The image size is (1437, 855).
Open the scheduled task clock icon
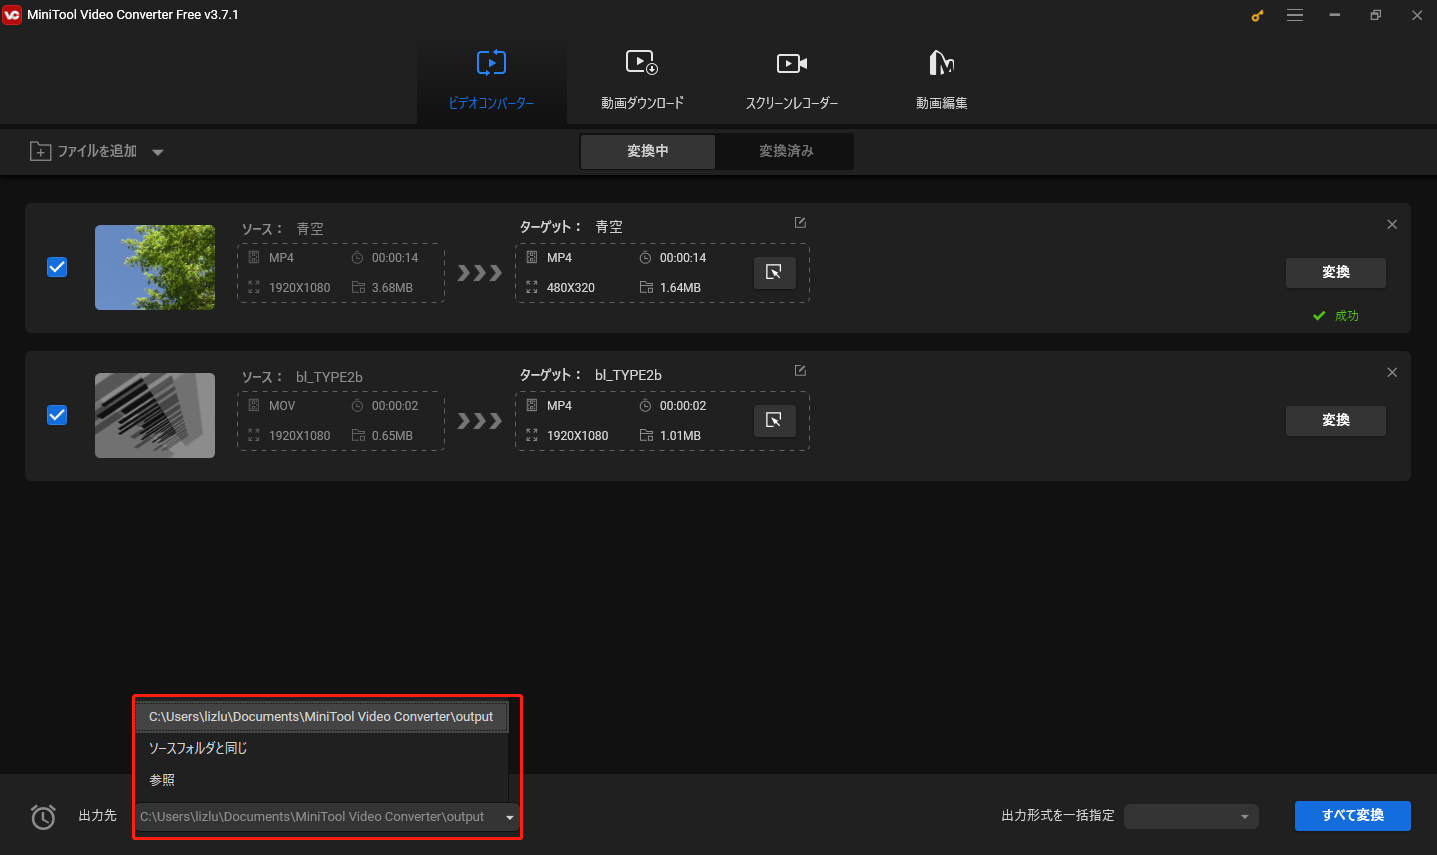coord(43,817)
